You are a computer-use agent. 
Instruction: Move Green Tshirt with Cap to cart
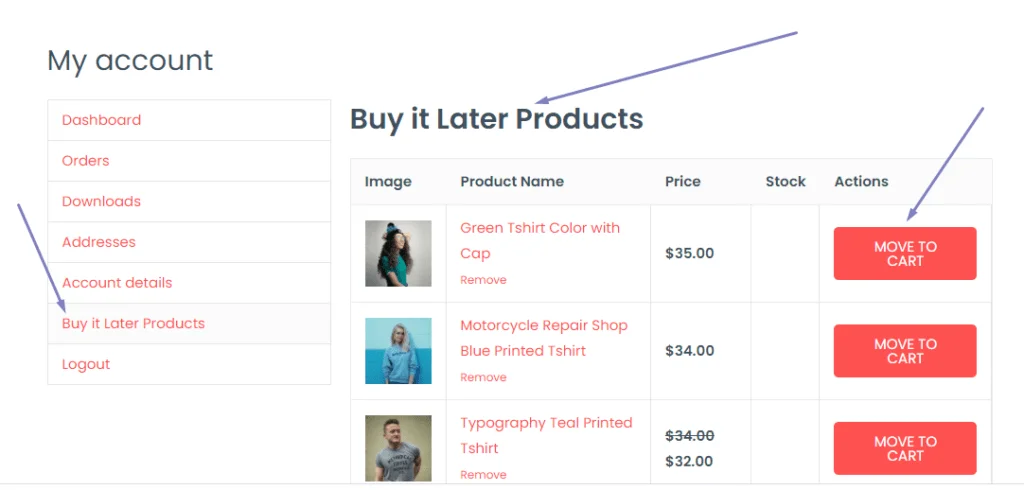[904, 254]
